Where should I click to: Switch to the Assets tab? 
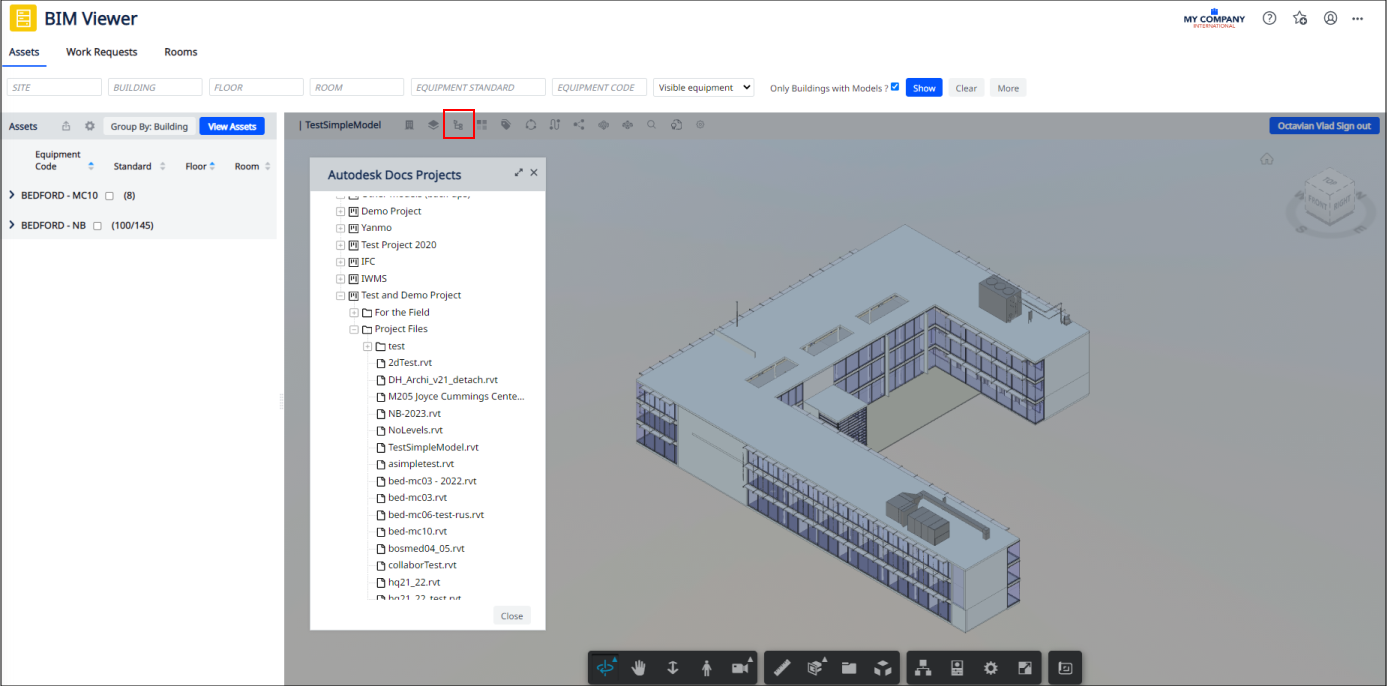tap(24, 52)
